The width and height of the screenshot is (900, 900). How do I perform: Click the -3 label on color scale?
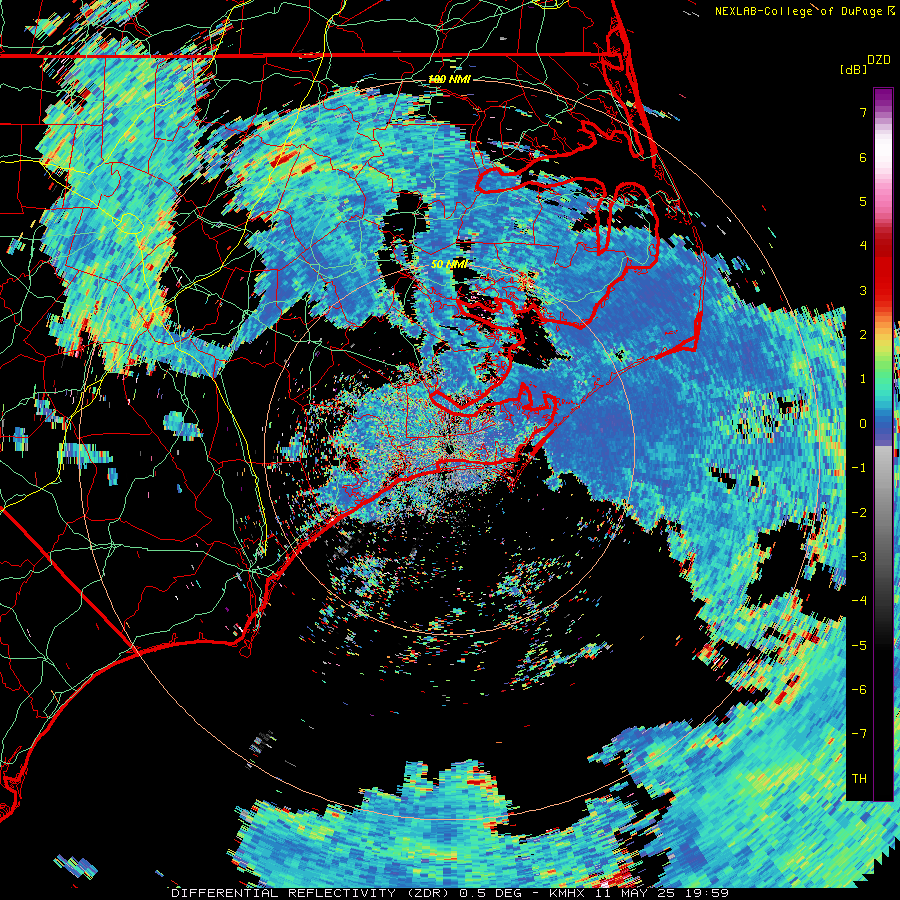[x=859, y=557]
